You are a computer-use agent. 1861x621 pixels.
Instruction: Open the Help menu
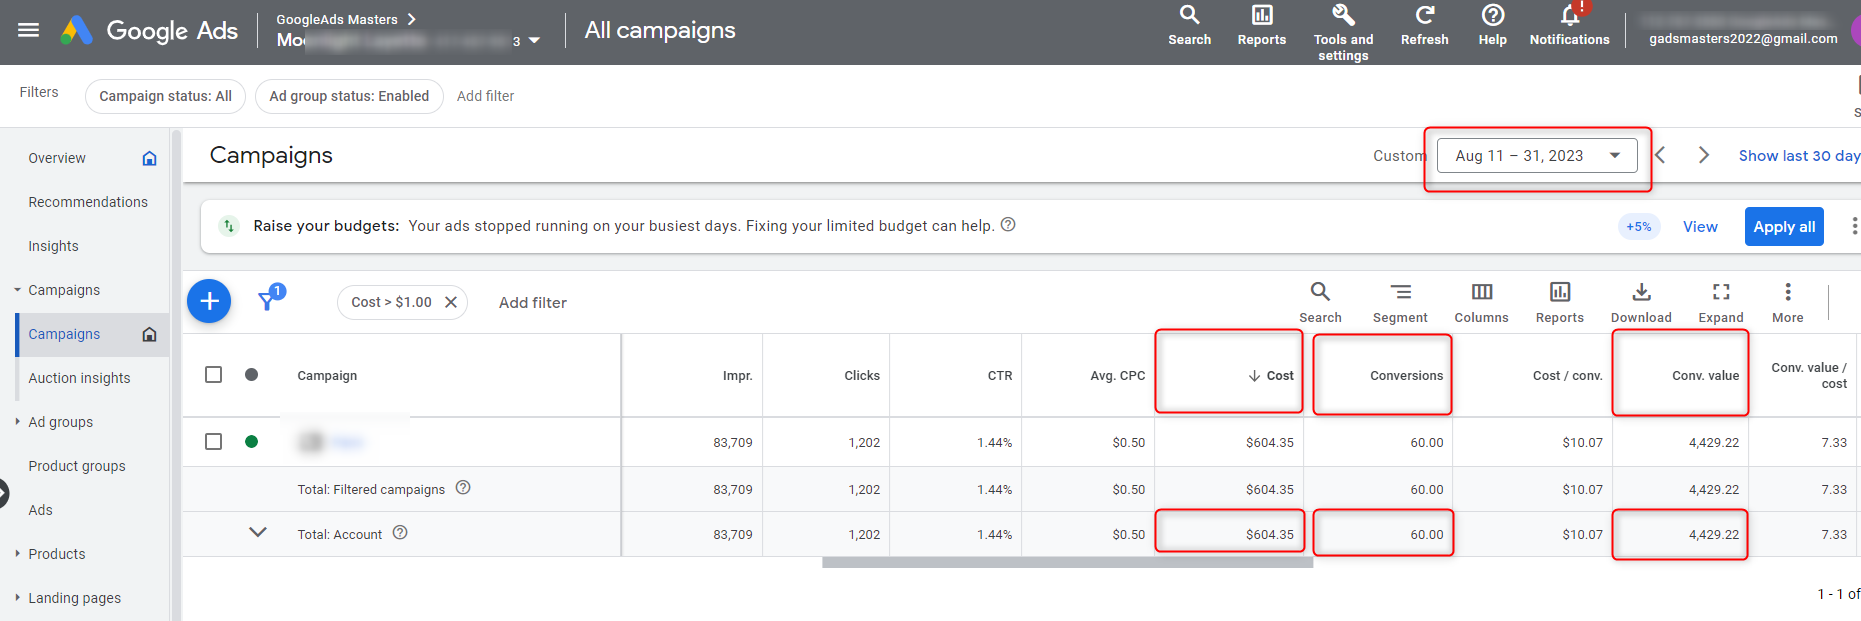(x=1492, y=26)
